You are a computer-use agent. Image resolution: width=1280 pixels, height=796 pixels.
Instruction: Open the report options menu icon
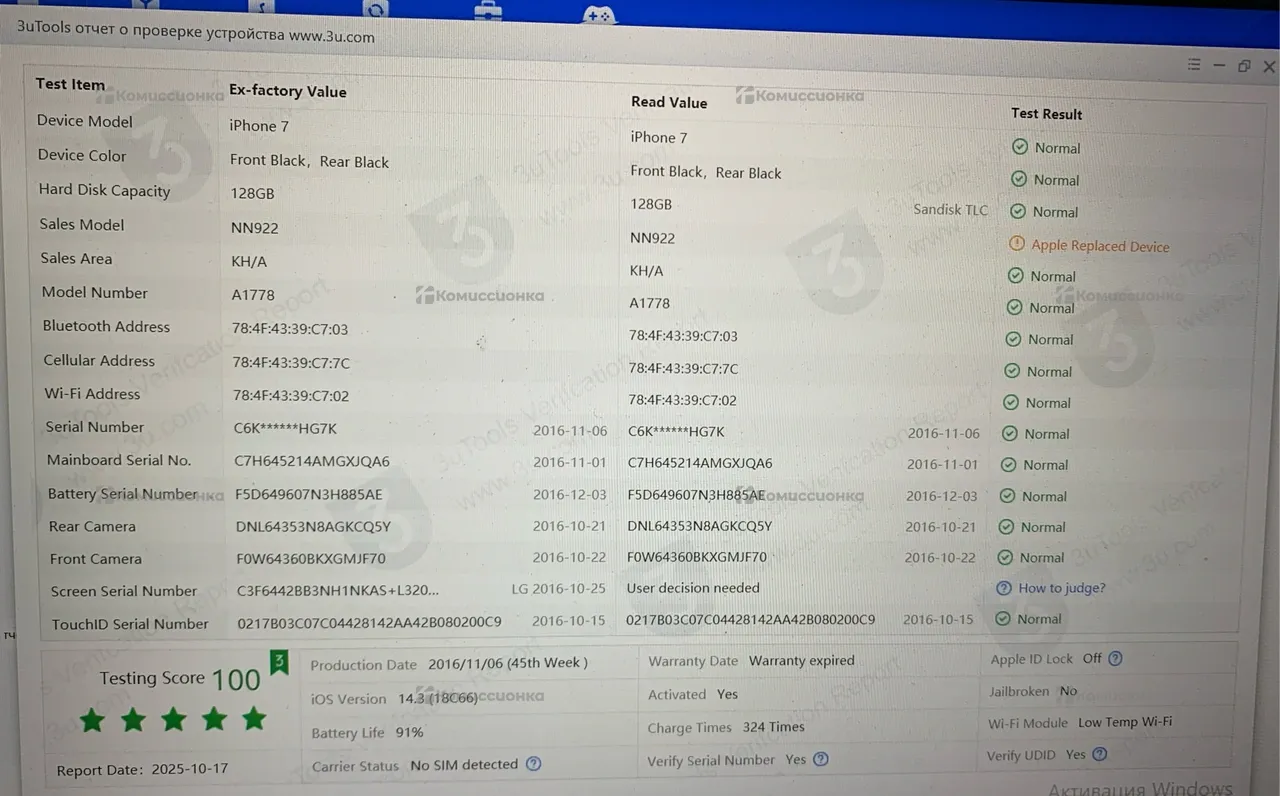1194,65
